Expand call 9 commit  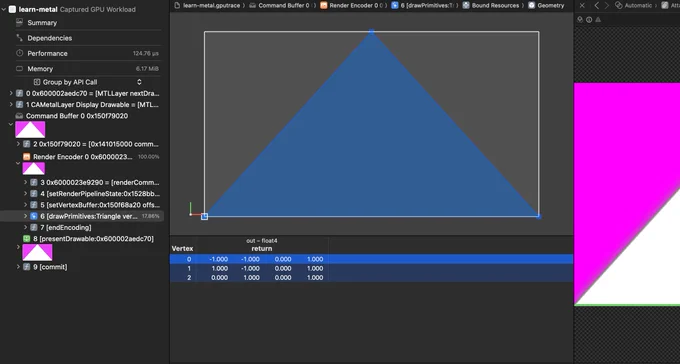tap(18, 267)
